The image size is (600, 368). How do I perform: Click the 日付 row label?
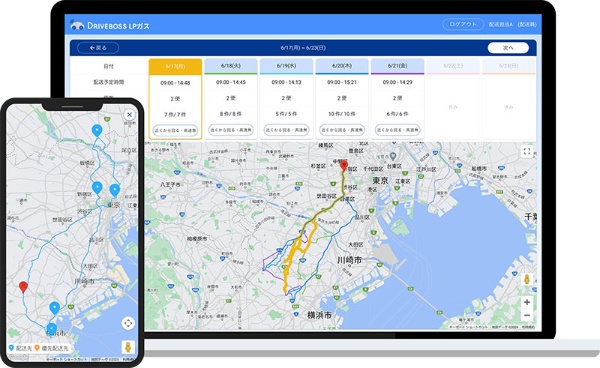[x=109, y=66]
